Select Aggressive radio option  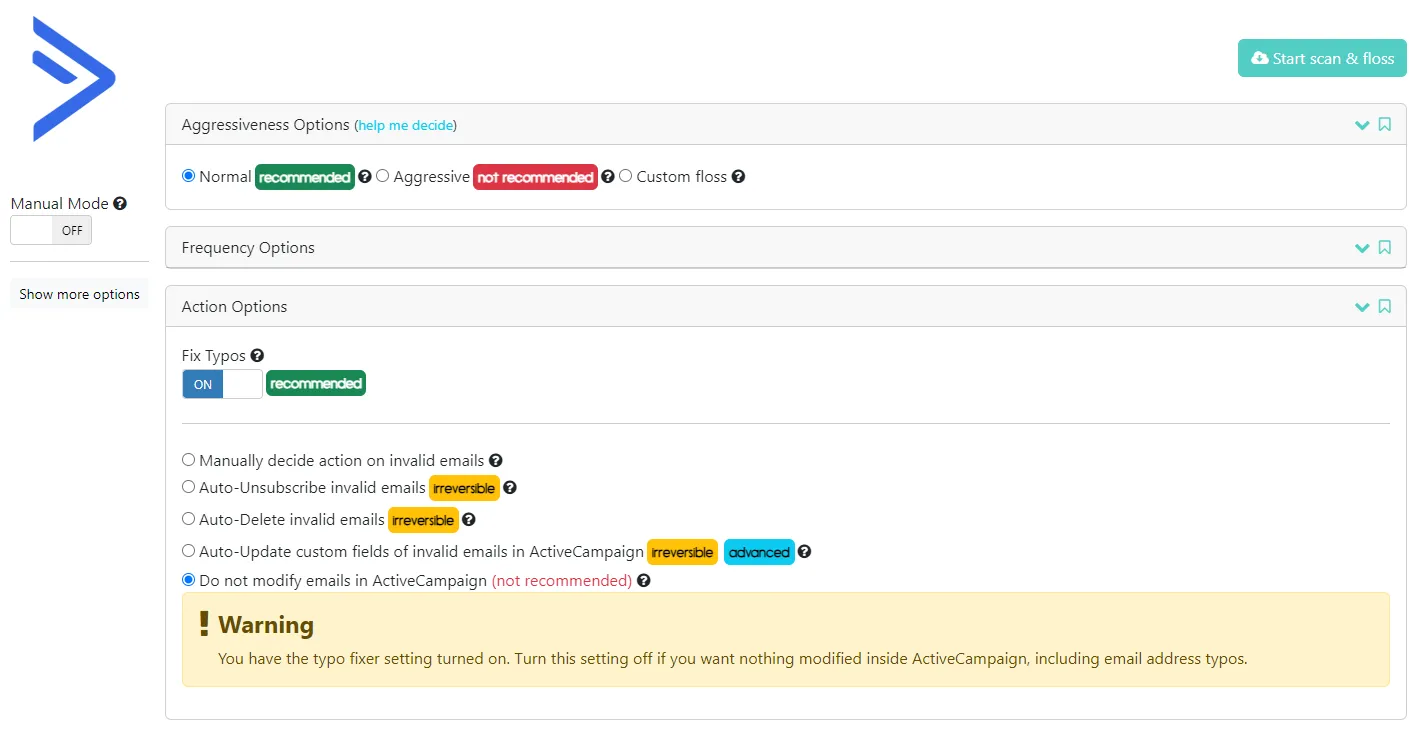coord(382,176)
